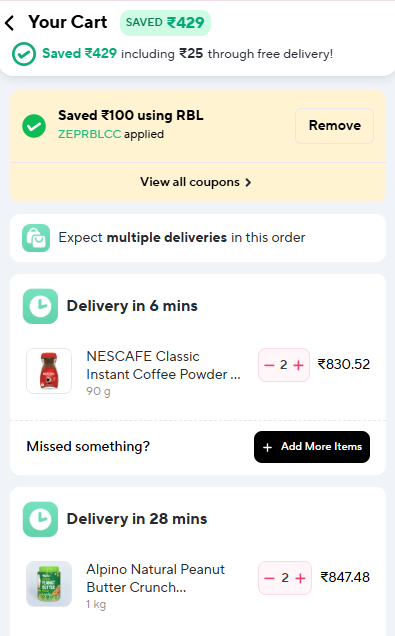Remove the applied ZEPRBLCC coupon
395x636 pixels.
[x=335, y=126]
